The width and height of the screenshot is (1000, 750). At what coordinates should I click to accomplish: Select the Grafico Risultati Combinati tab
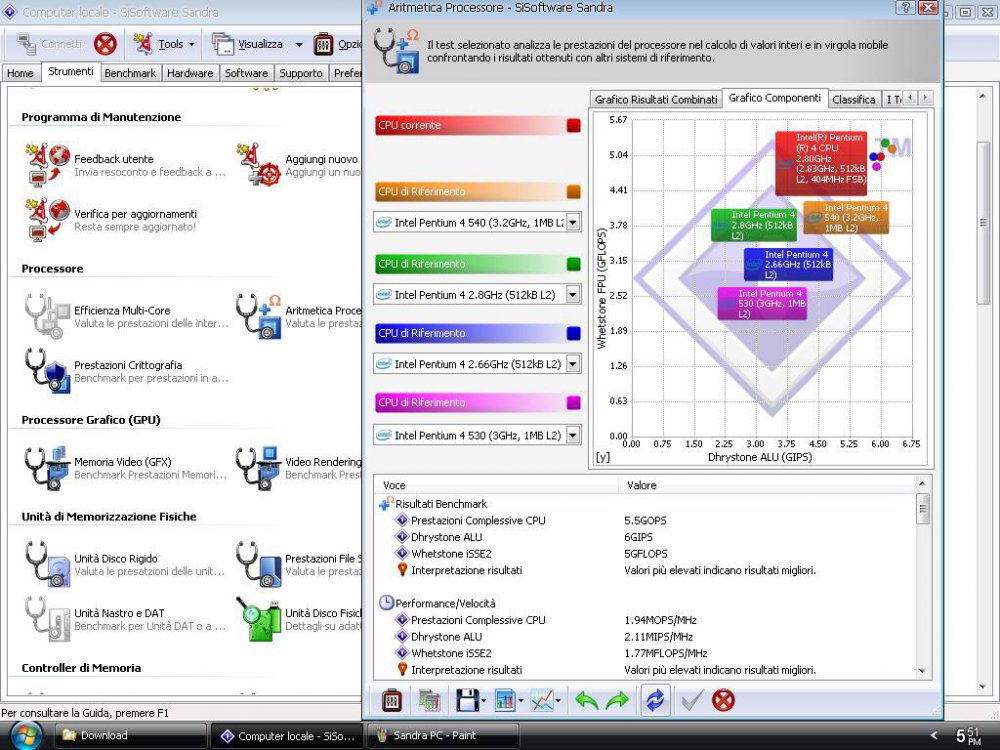click(x=656, y=99)
